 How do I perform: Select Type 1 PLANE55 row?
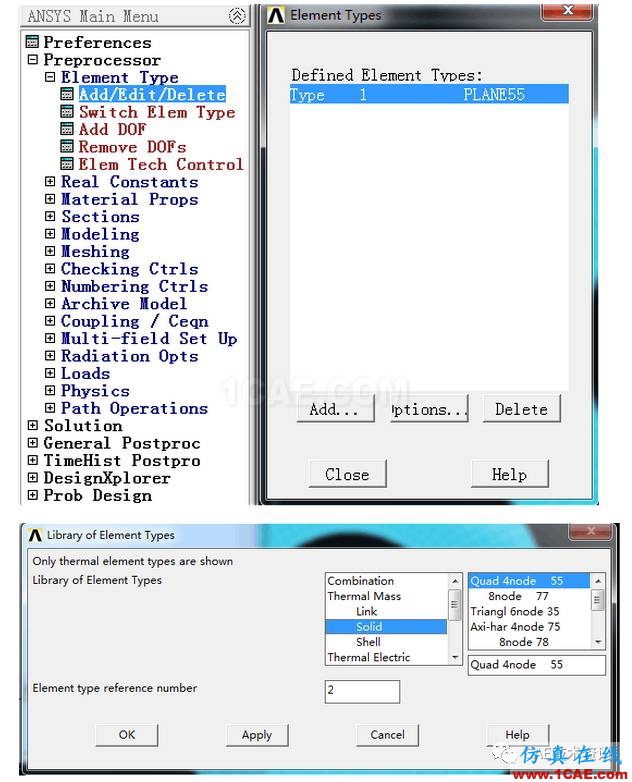click(429, 94)
